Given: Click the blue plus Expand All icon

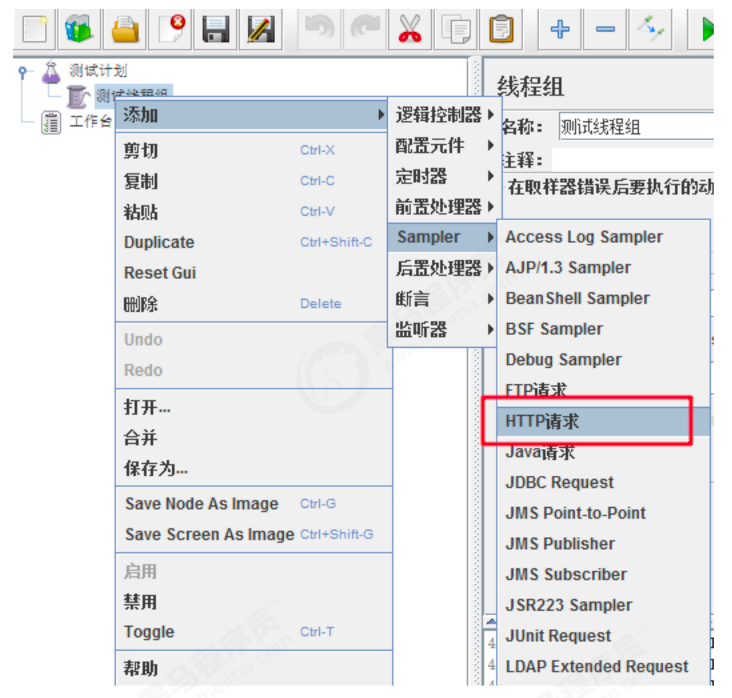Looking at the screenshot, I should click(x=560, y=29).
